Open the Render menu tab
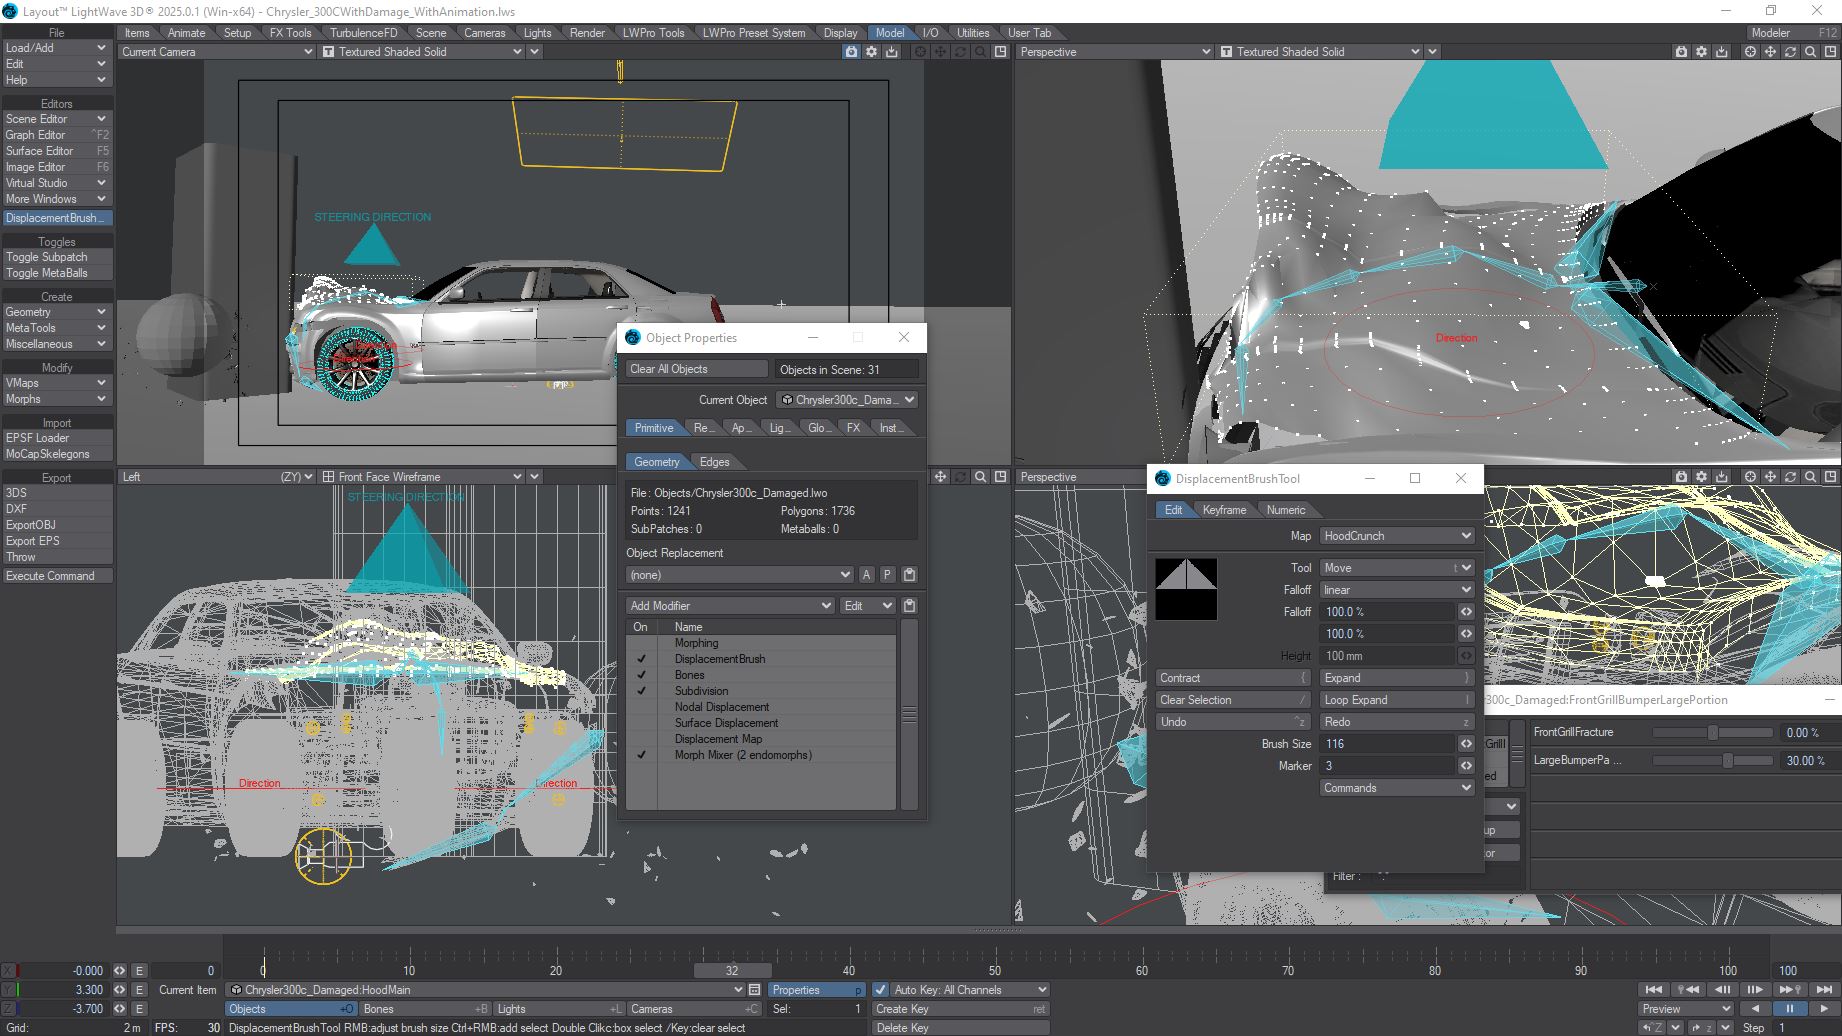The width and height of the screenshot is (1842, 1036). pyautogui.click(x=587, y=33)
